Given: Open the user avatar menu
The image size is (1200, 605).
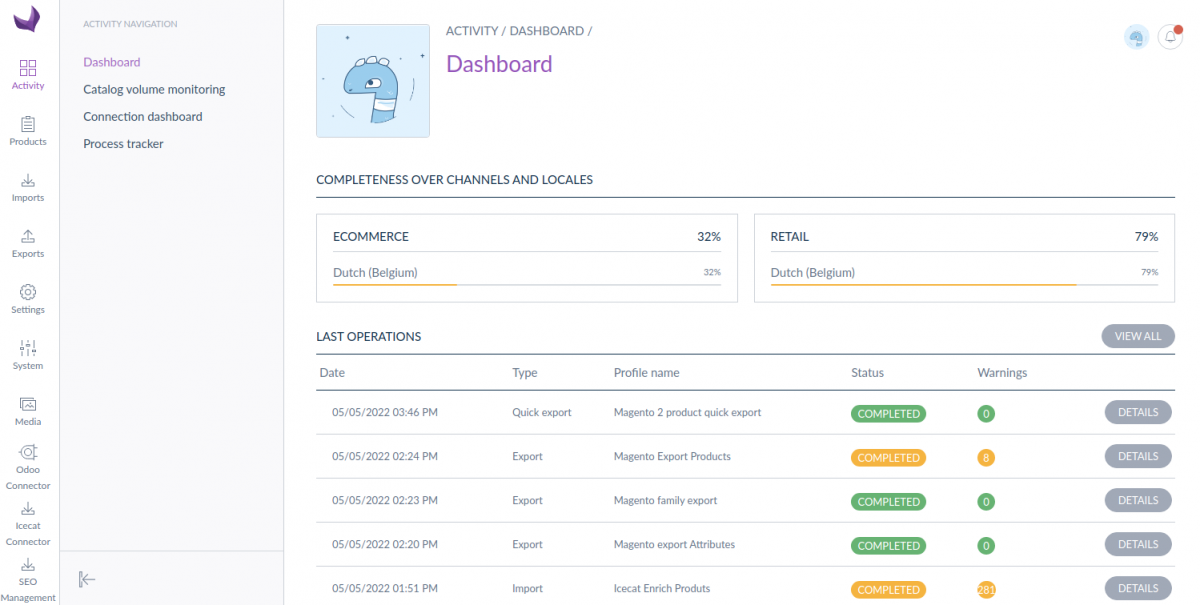Looking at the screenshot, I should [x=1136, y=37].
